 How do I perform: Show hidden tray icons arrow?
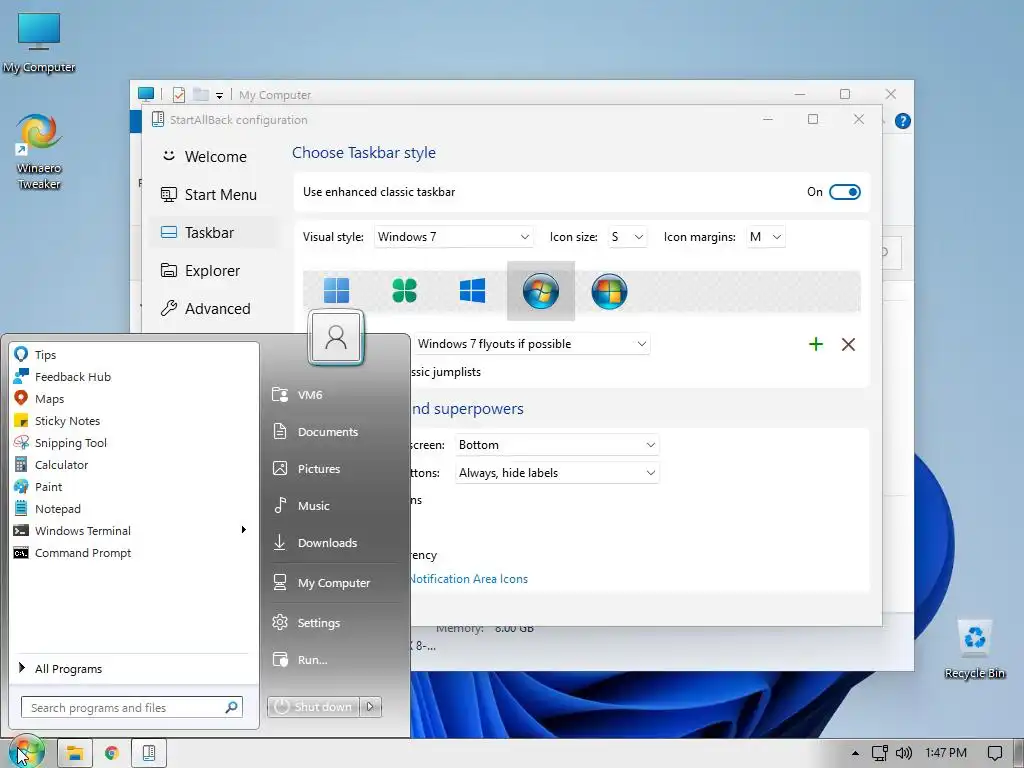click(x=855, y=753)
